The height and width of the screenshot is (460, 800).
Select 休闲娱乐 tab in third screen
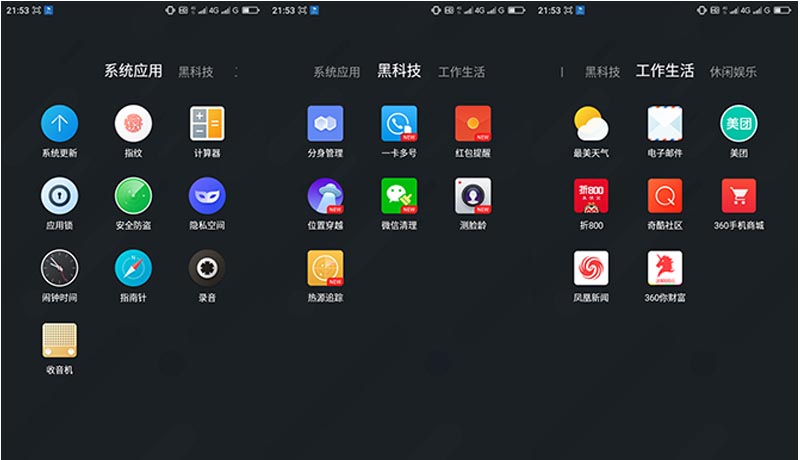(x=733, y=72)
